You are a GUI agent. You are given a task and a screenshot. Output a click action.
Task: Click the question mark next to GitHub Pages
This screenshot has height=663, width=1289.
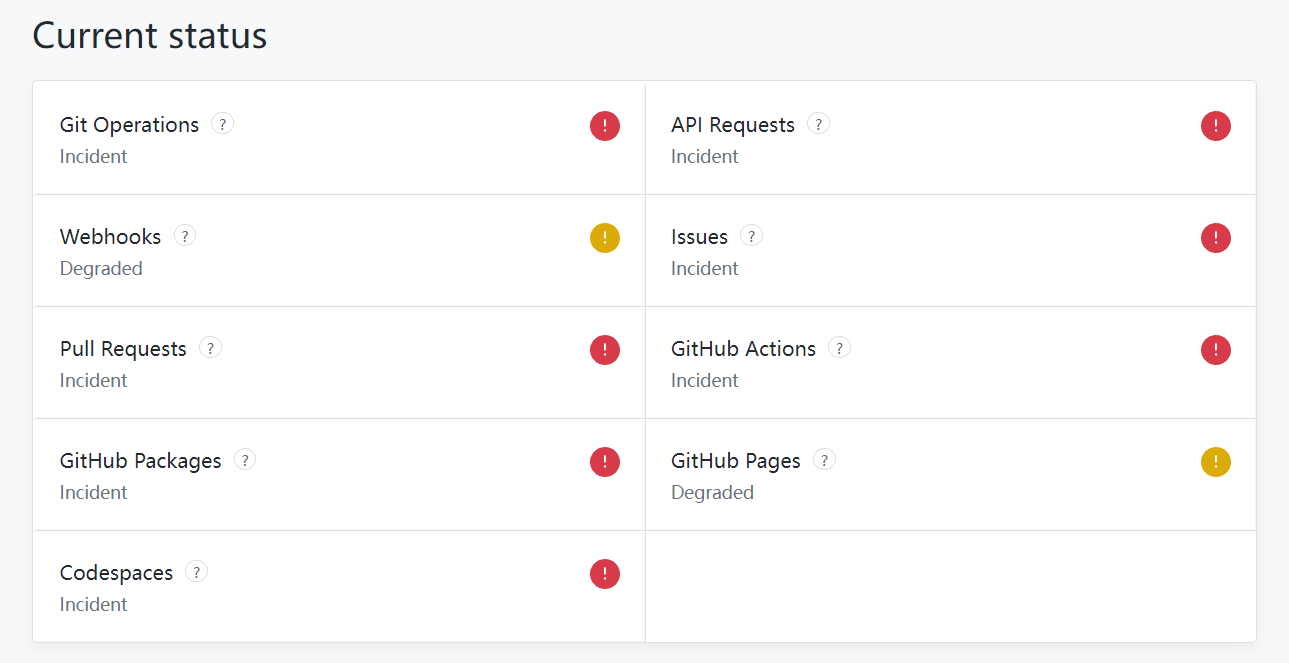[824, 460]
